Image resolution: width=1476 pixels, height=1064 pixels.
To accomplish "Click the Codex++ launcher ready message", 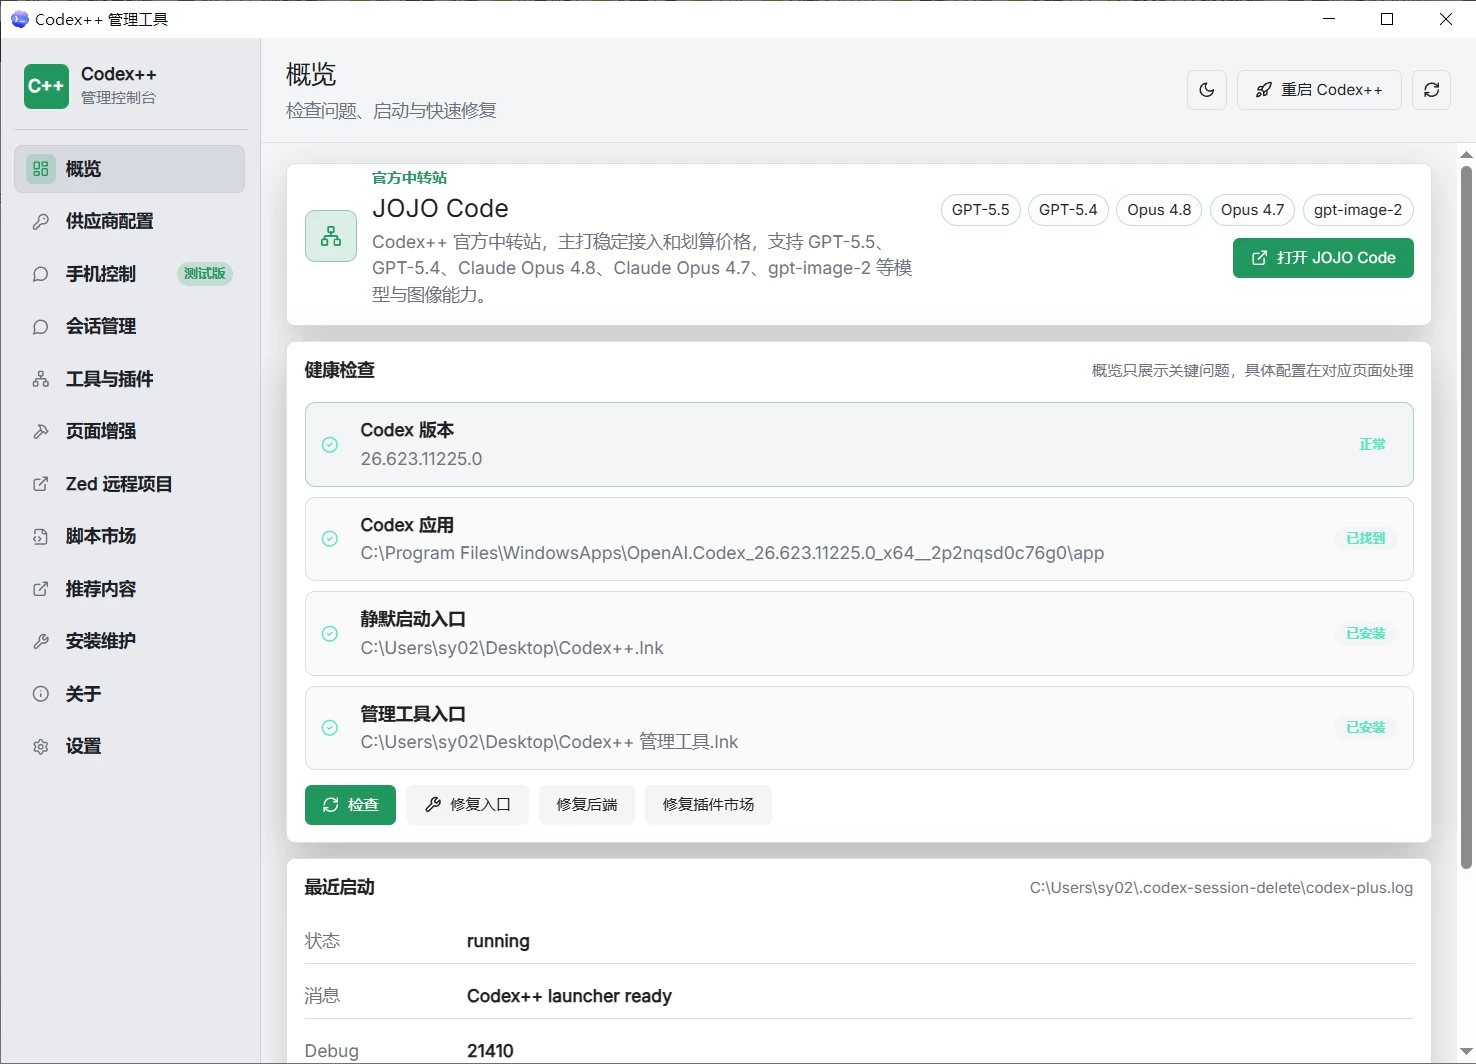I will tap(569, 996).
